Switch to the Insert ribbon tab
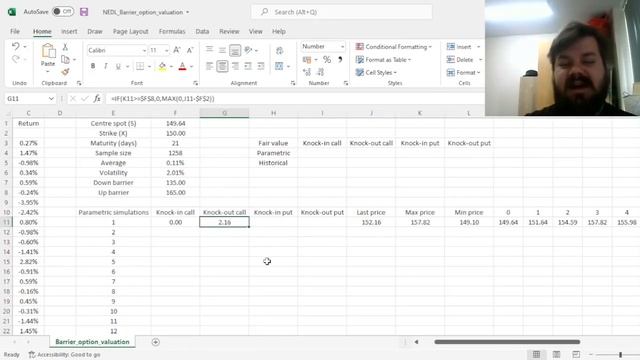This screenshot has width=640, height=360. click(x=69, y=31)
